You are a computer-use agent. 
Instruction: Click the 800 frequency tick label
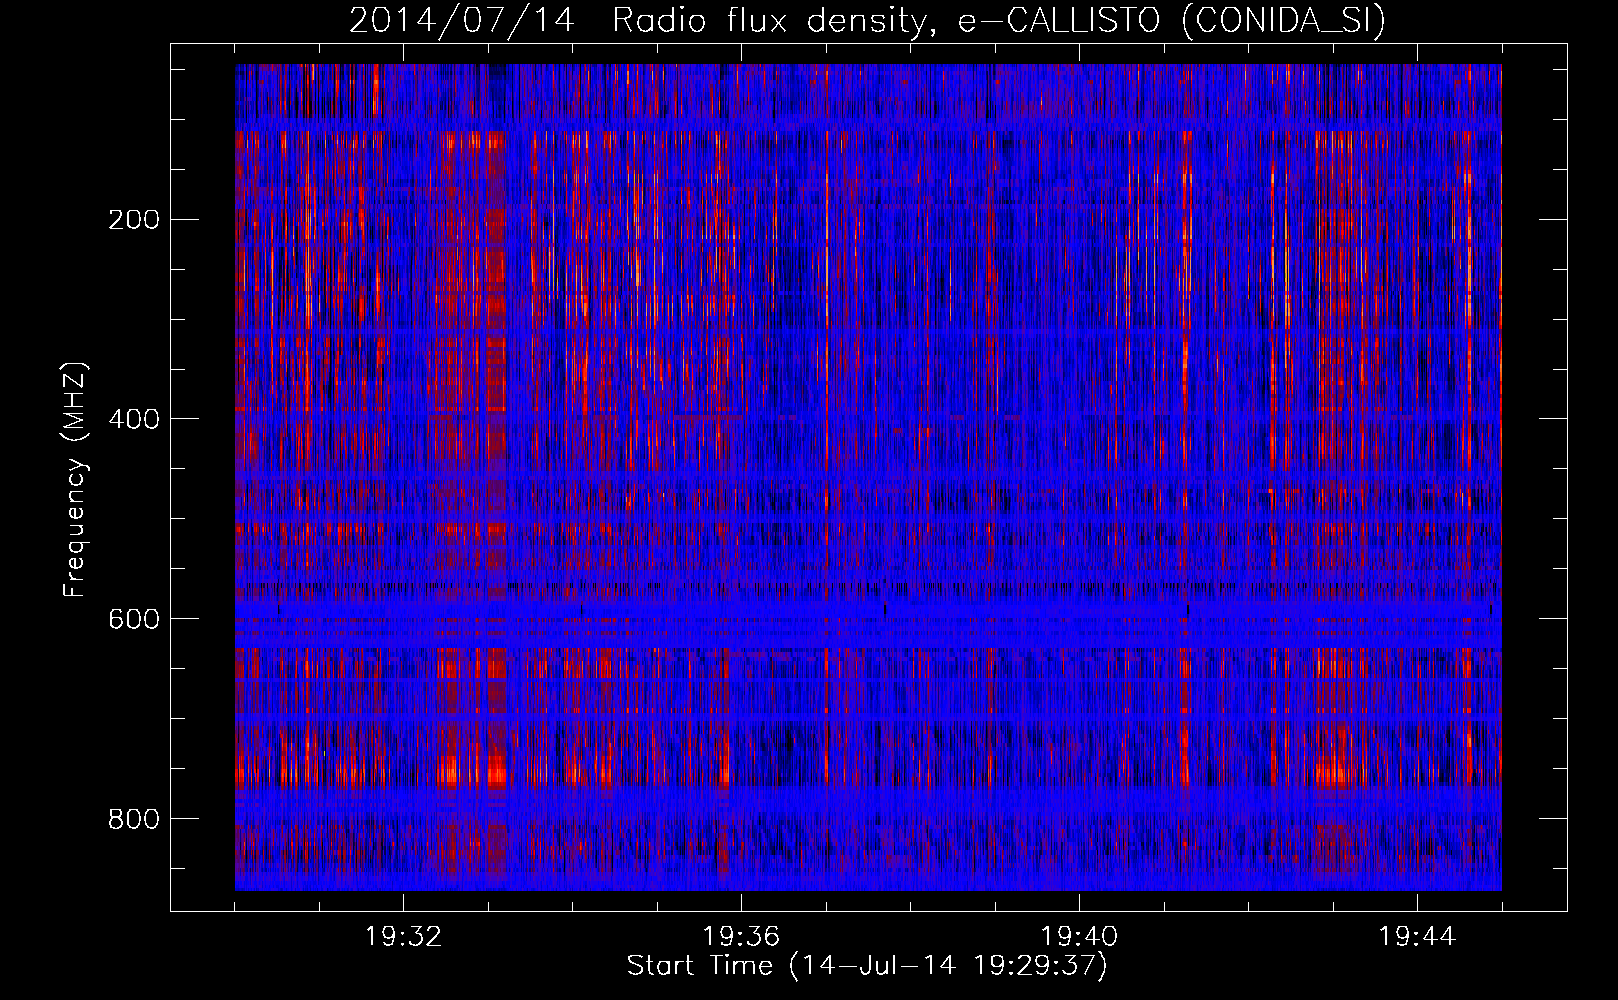[x=133, y=819]
